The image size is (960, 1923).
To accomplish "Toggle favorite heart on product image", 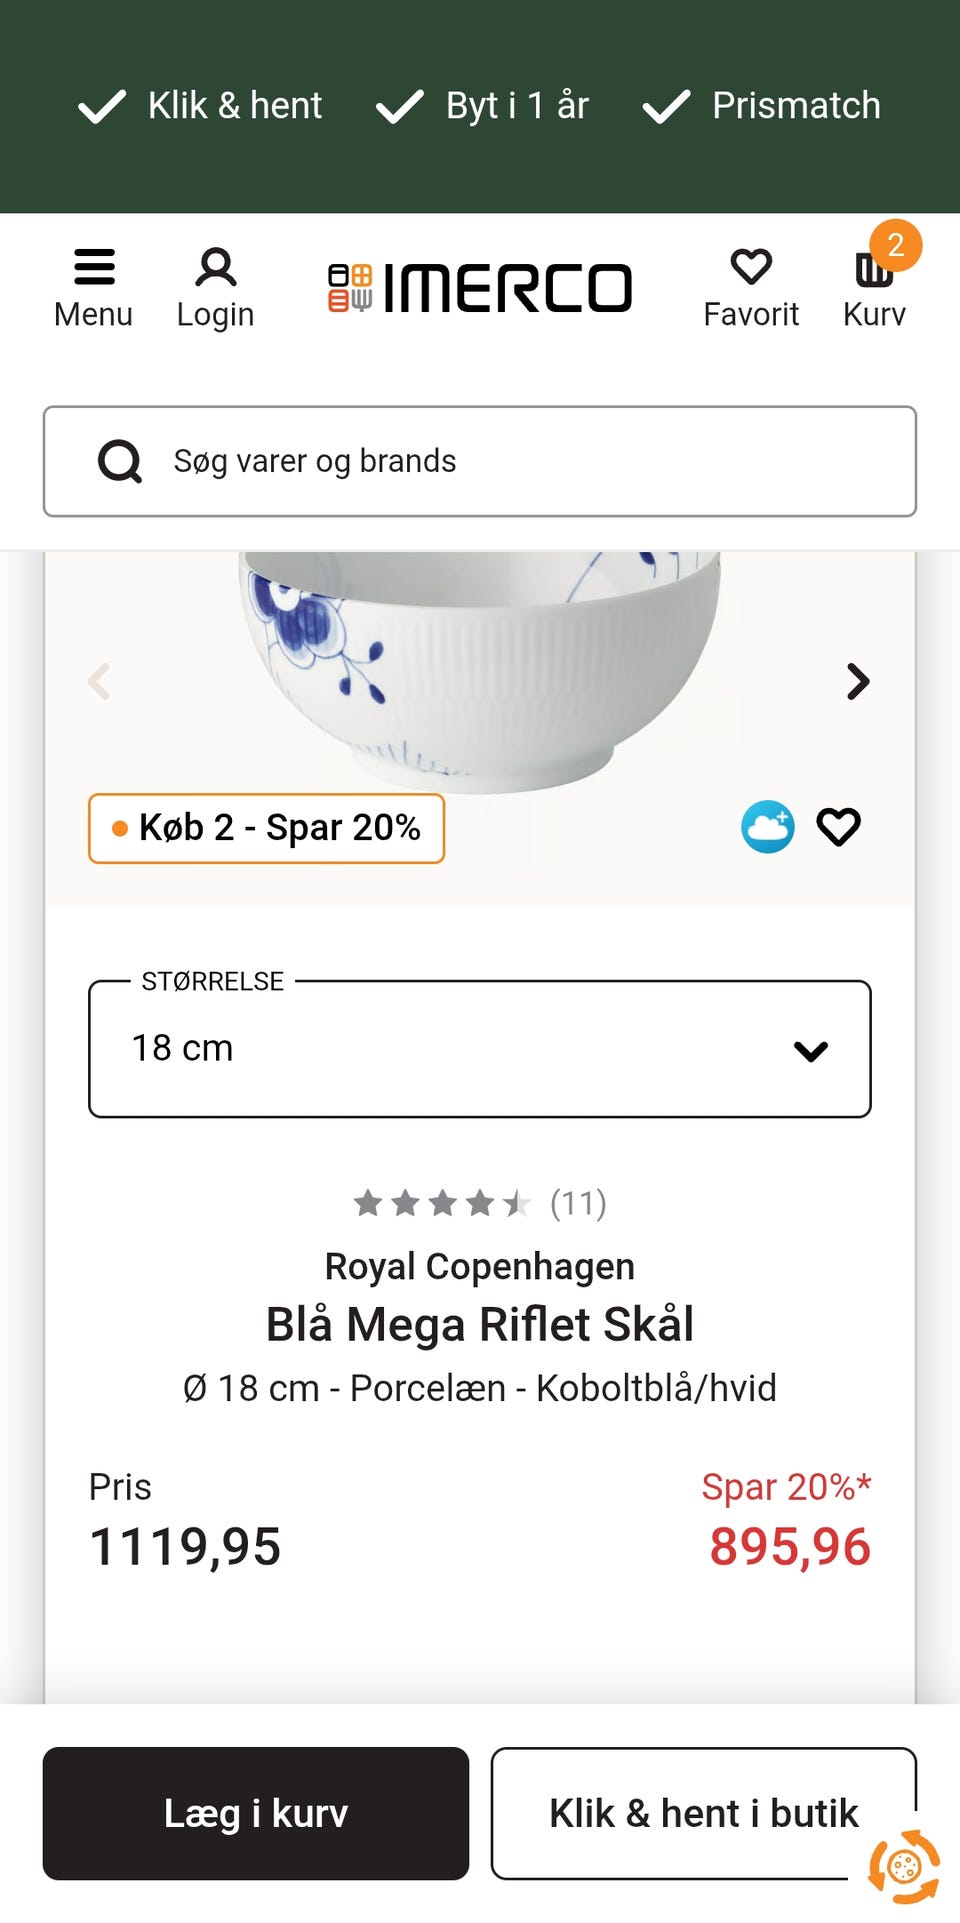I will pyautogui.click(x=838, y=827).
